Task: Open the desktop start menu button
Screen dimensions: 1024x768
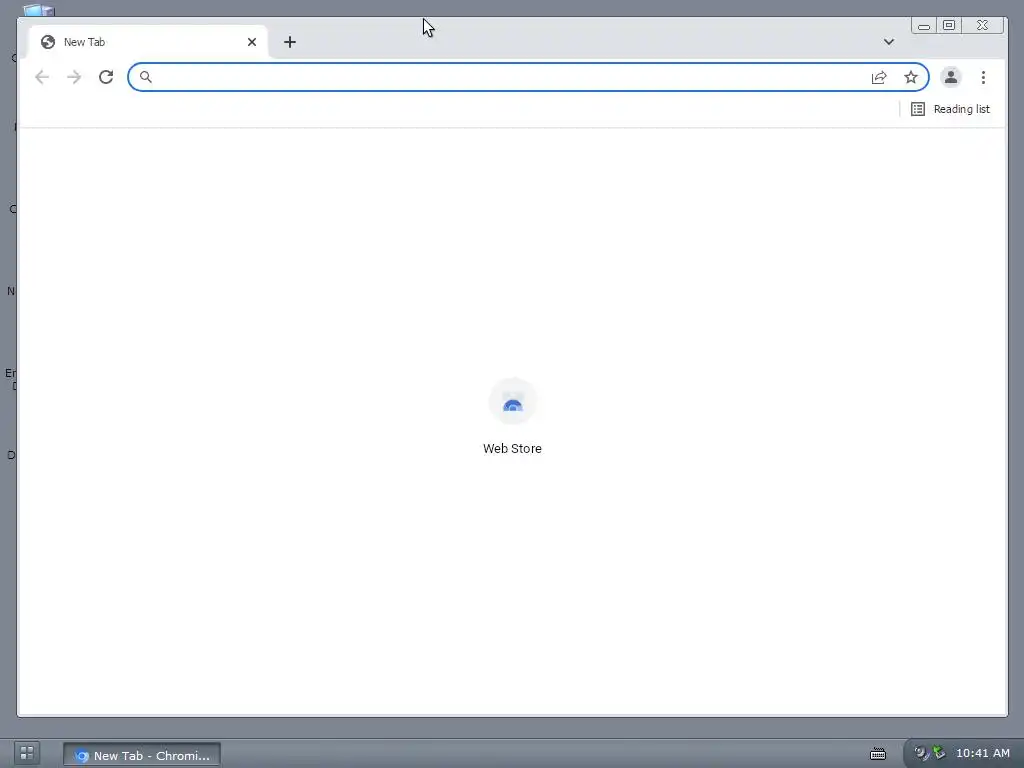Action: tap(27, 753)
